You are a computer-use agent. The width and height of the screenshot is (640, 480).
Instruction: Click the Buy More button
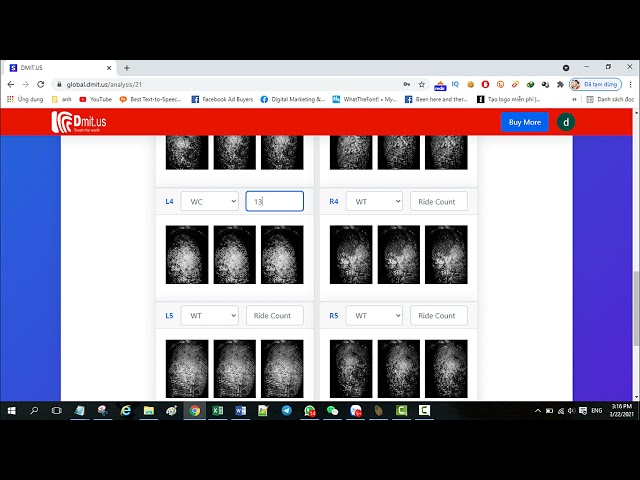[524, 122]
